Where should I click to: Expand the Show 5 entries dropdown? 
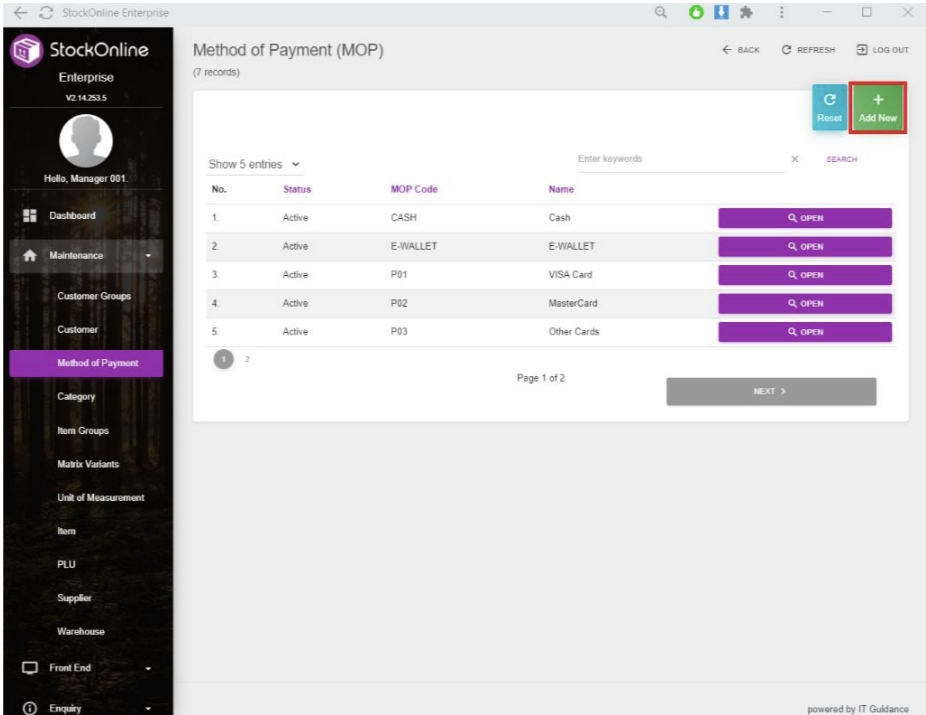click(x=254, y=164)
